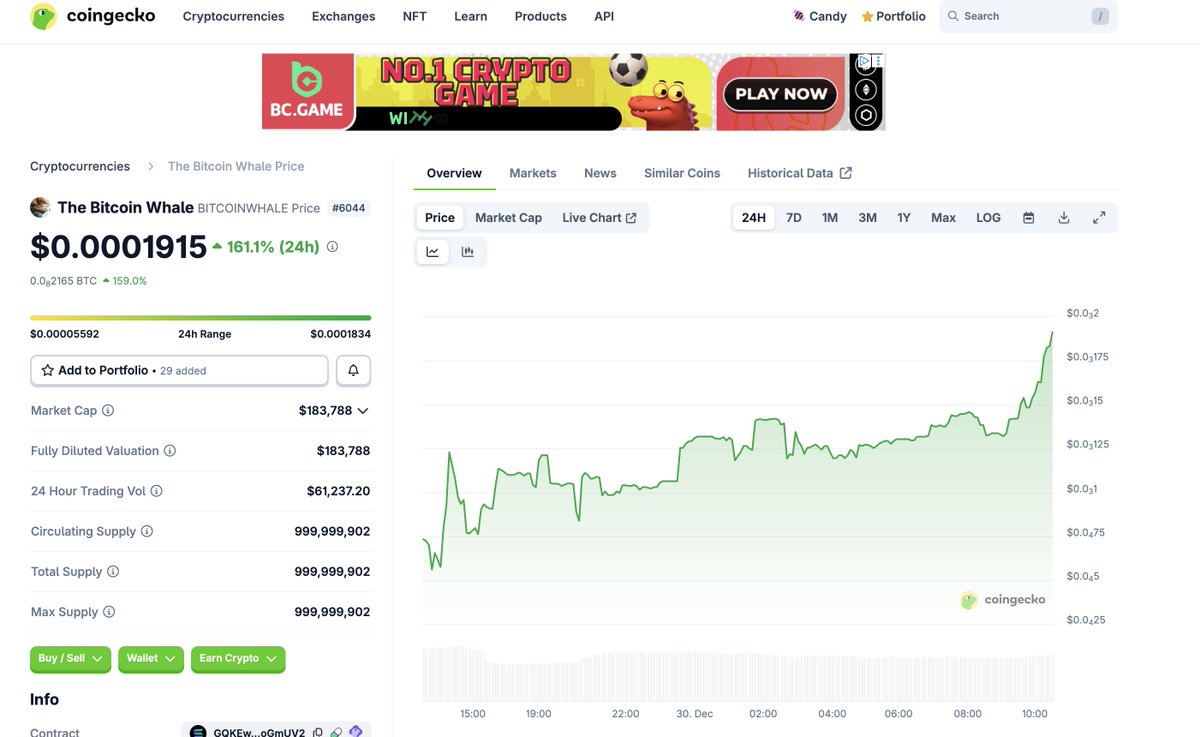The height and width of the screenshot is (737, 1200).
Task: Expand the Market Cap value chevron
Action: [x=363, y=411]
